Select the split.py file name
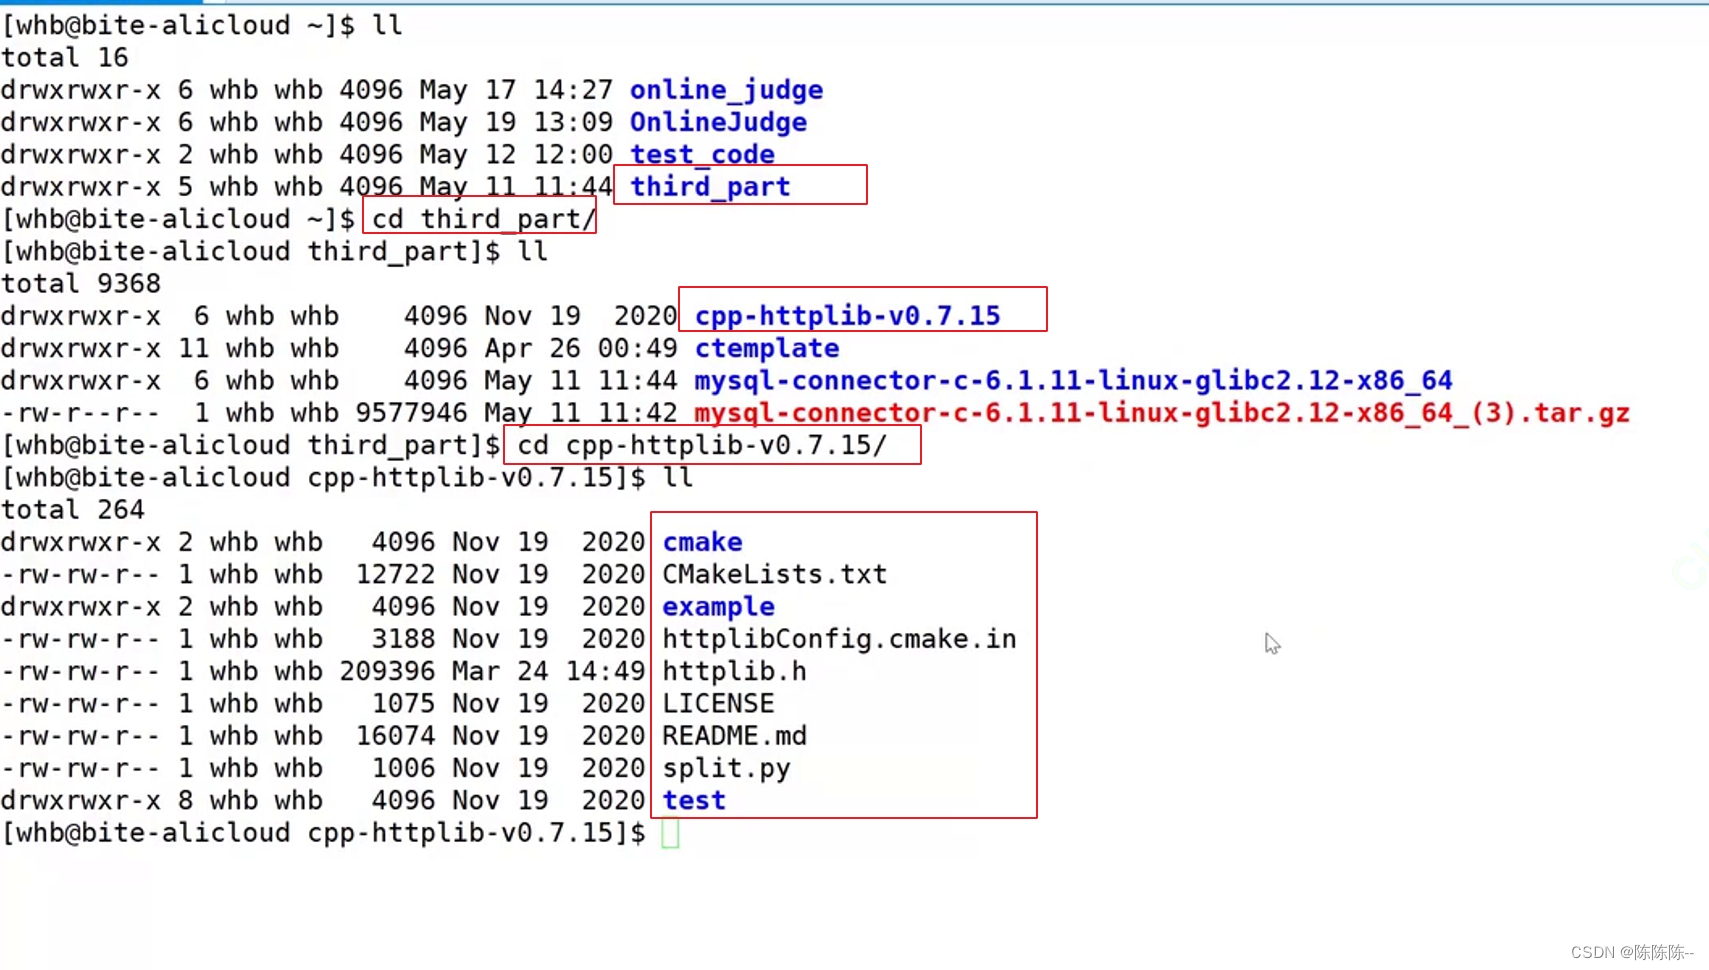This screenshot has height=970, width=1709. tap(726, 768)
